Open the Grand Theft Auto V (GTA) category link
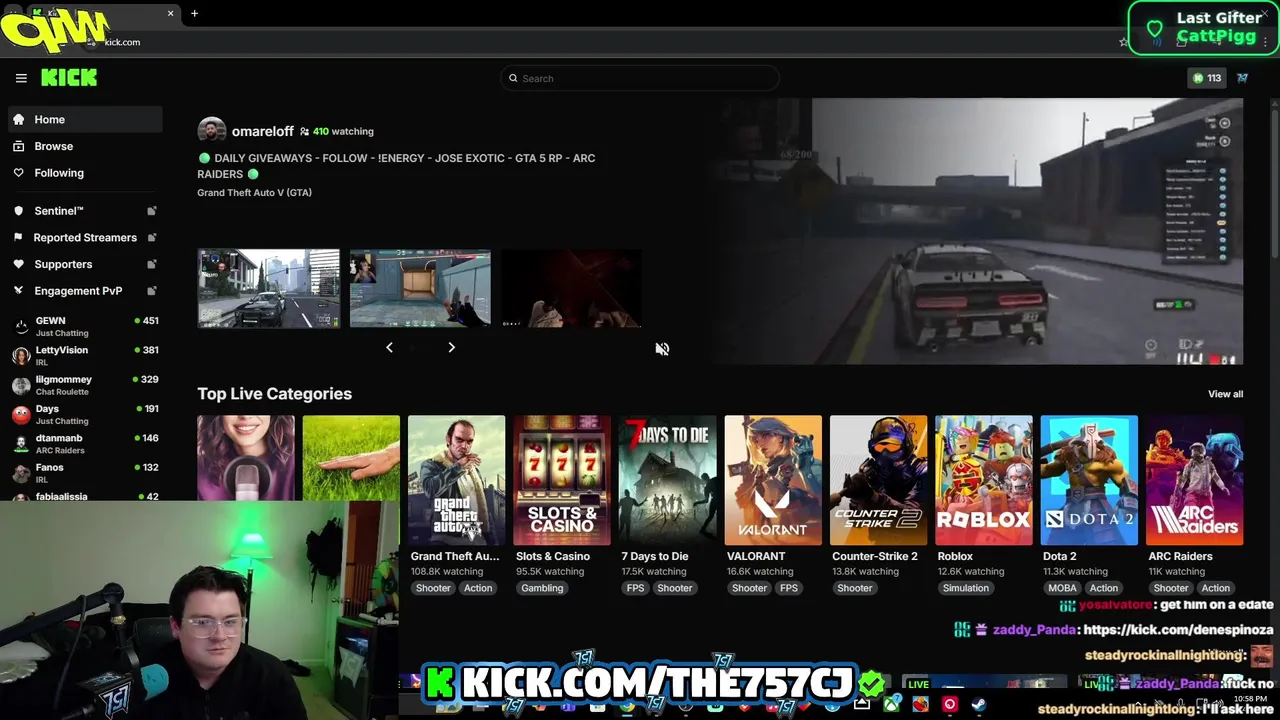The height and width of the screenshot is (720, 1280). click(254, 192)
